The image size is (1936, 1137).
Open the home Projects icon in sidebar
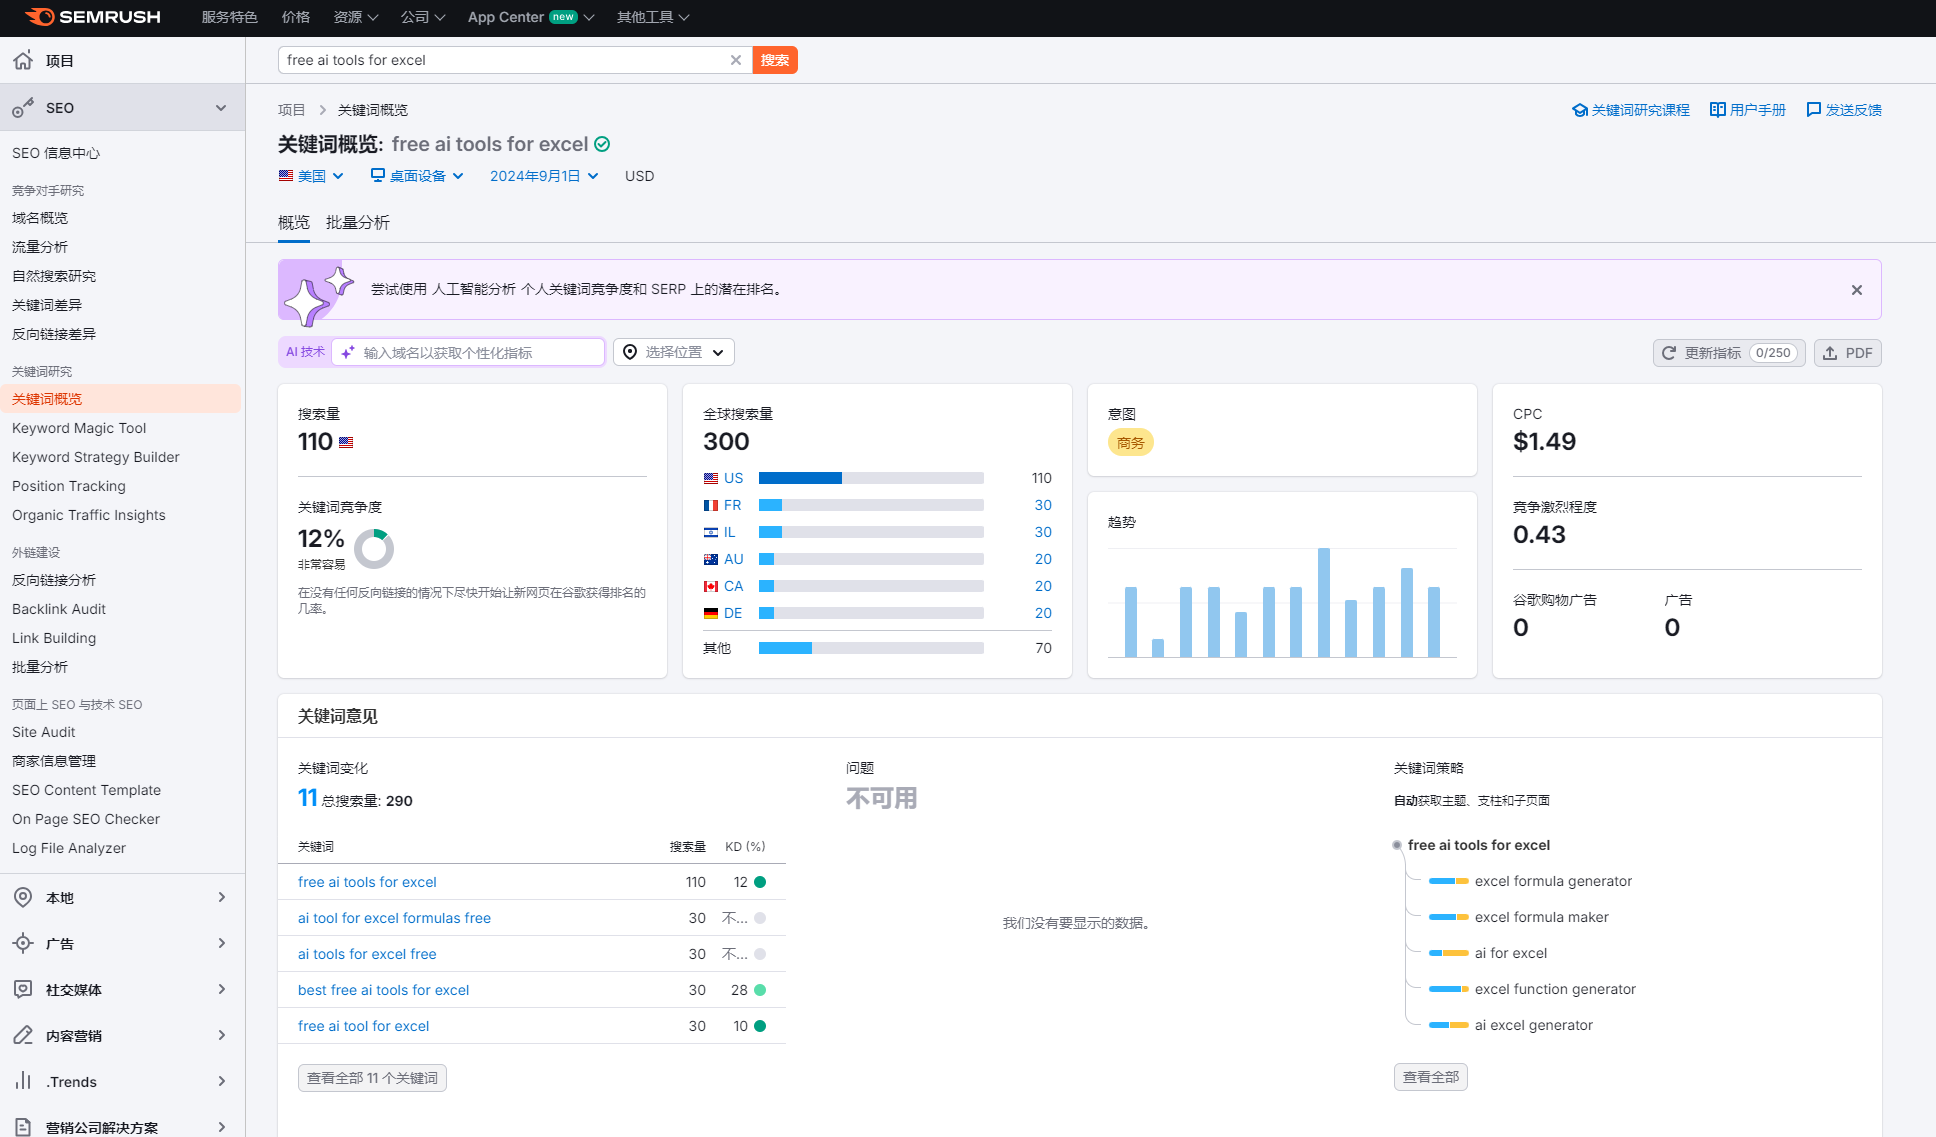(x=23, y=60)
